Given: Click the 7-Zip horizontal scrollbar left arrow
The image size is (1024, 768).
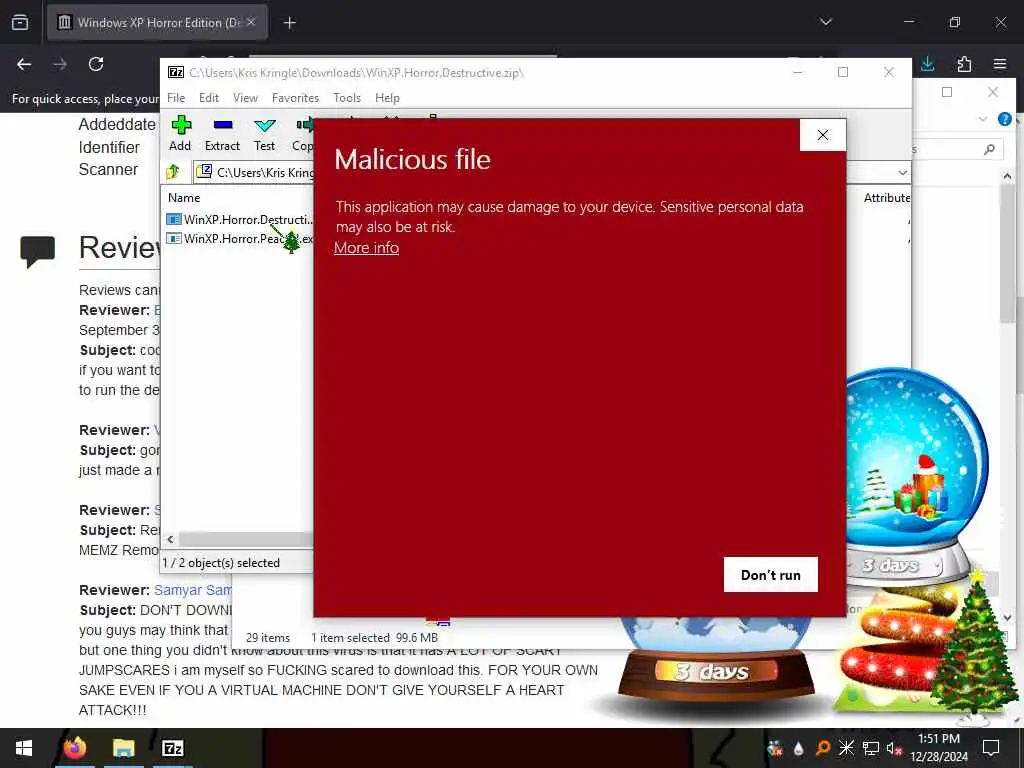Looking at the screenshot, I should [x=170, y=539].
